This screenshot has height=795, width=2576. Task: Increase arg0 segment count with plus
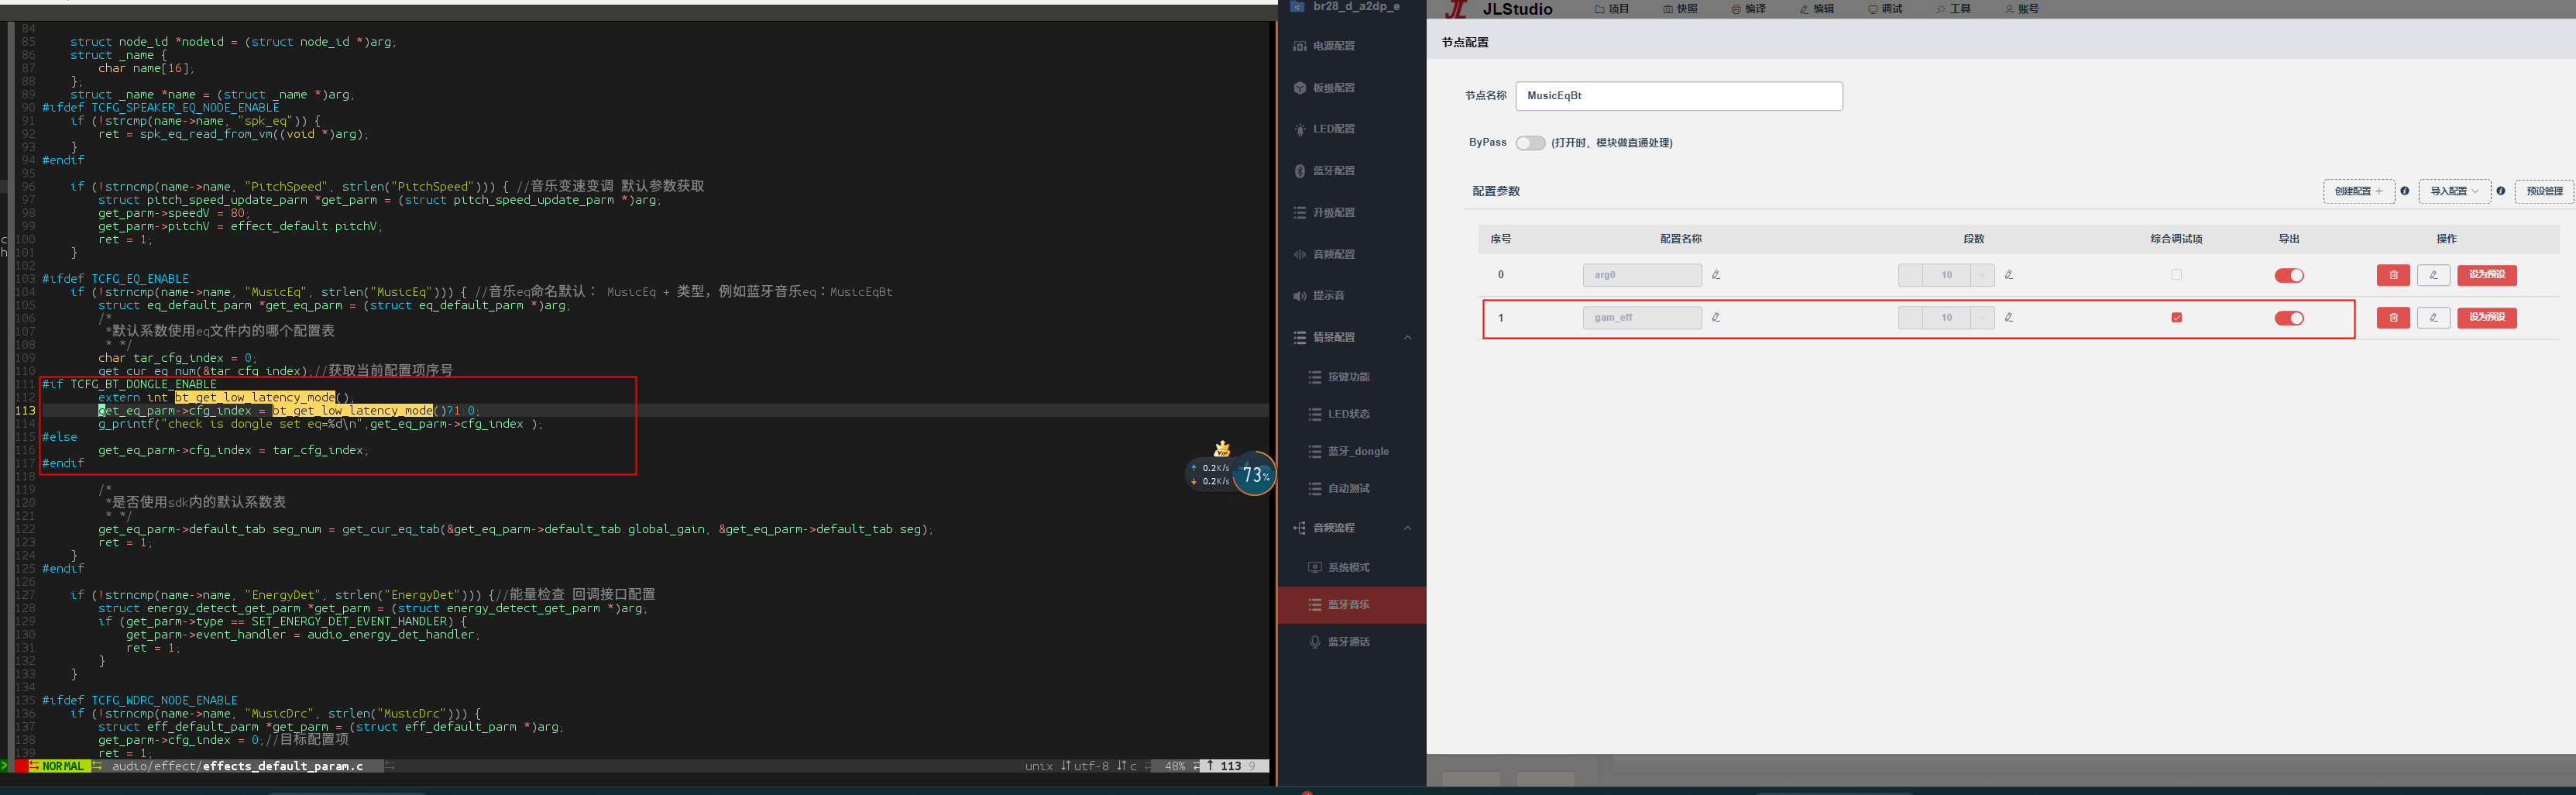point(1982,275)
